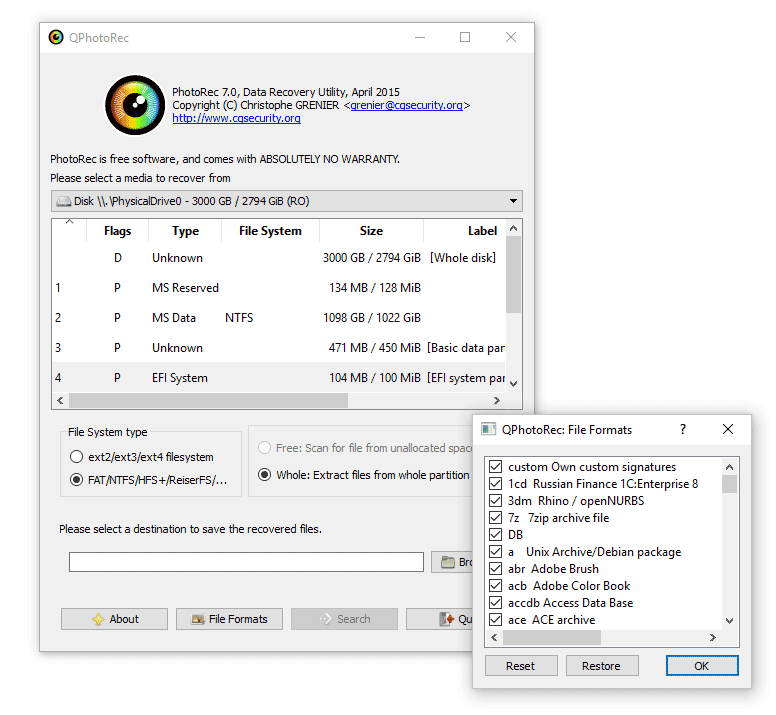The width and height of the screenshot is (776, 715).
Task: Maximize the QPhotoRec window
Action: pos(465,37)
